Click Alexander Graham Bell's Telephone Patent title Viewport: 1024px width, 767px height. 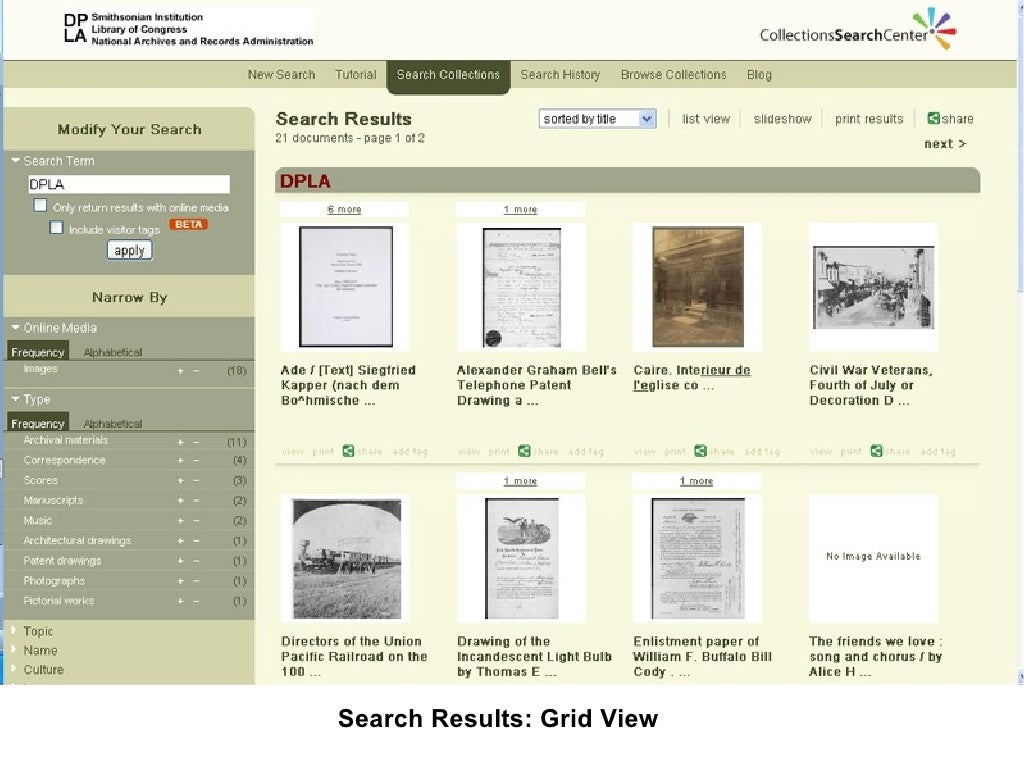[536, 385]
